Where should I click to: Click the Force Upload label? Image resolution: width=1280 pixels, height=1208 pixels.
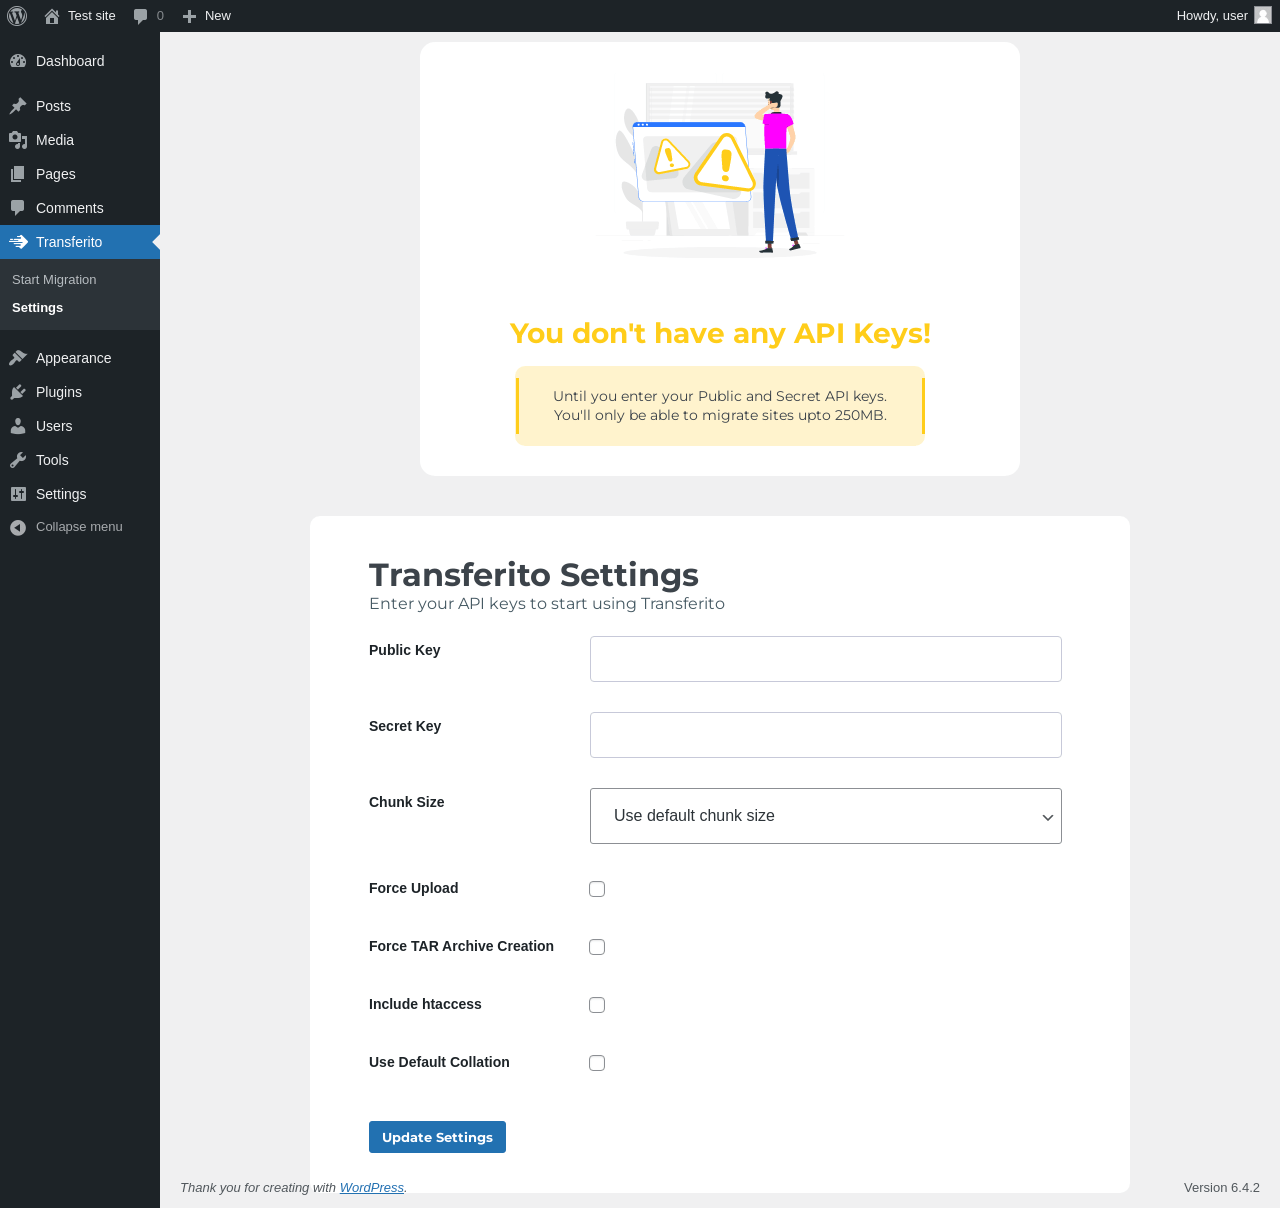[x=413, y=888]
